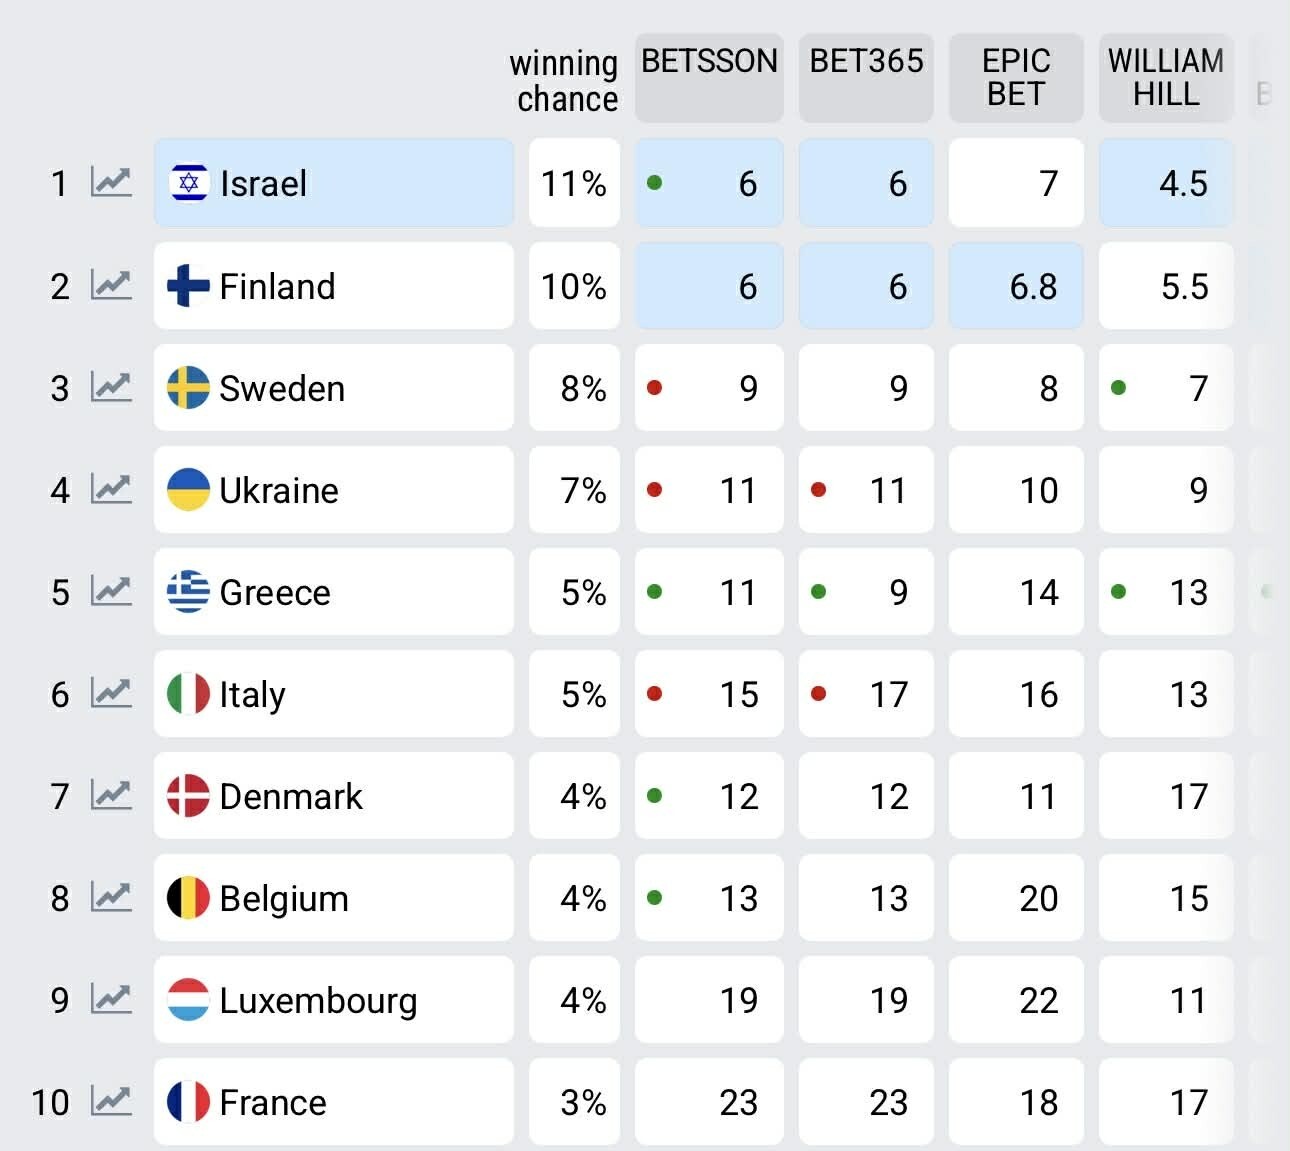The height and width of the screenshot is (1151, 1290).
Task: Open the France trend chart icon
Action: (111, 1102)
